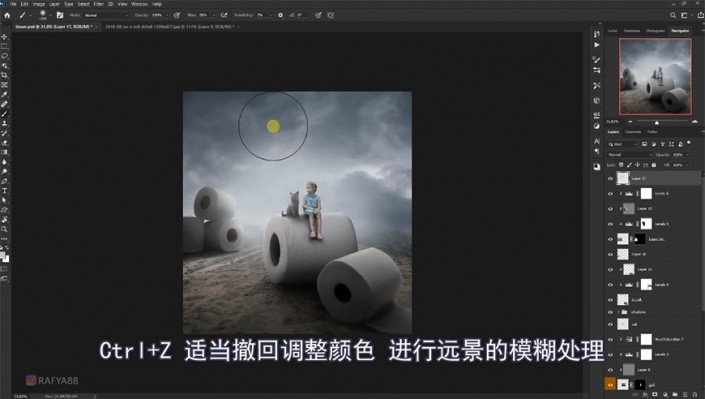Open the Character panel icon
705x399 pixels.
[597, 141]
